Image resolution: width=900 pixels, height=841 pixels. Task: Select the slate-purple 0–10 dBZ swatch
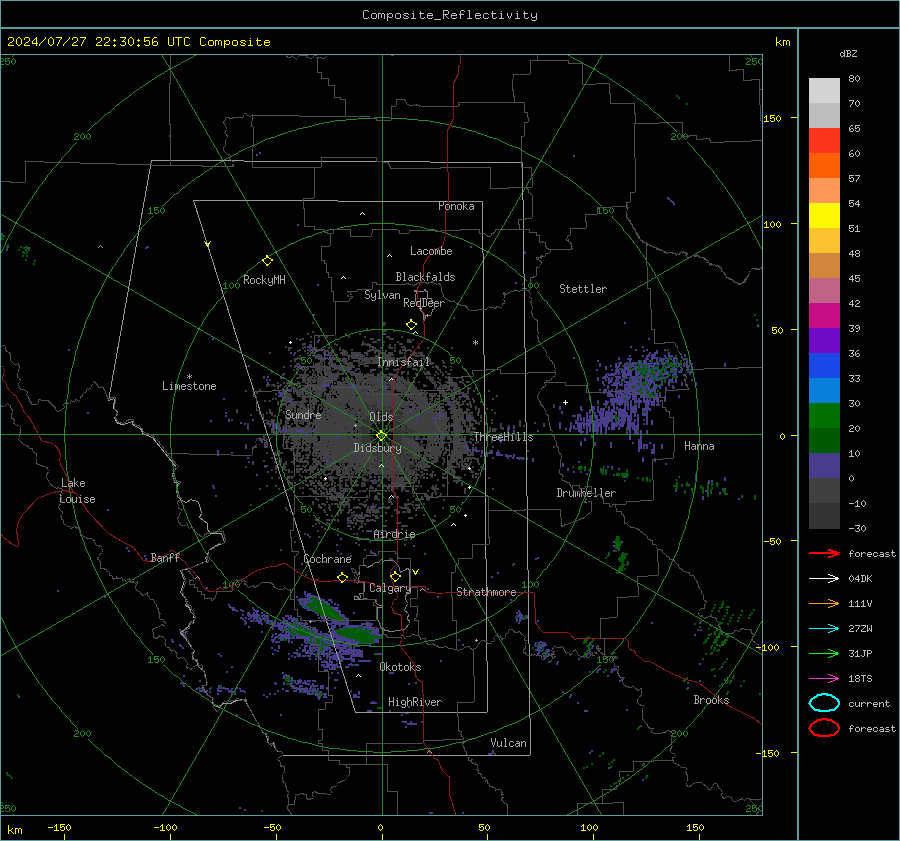tap(824, 465)
